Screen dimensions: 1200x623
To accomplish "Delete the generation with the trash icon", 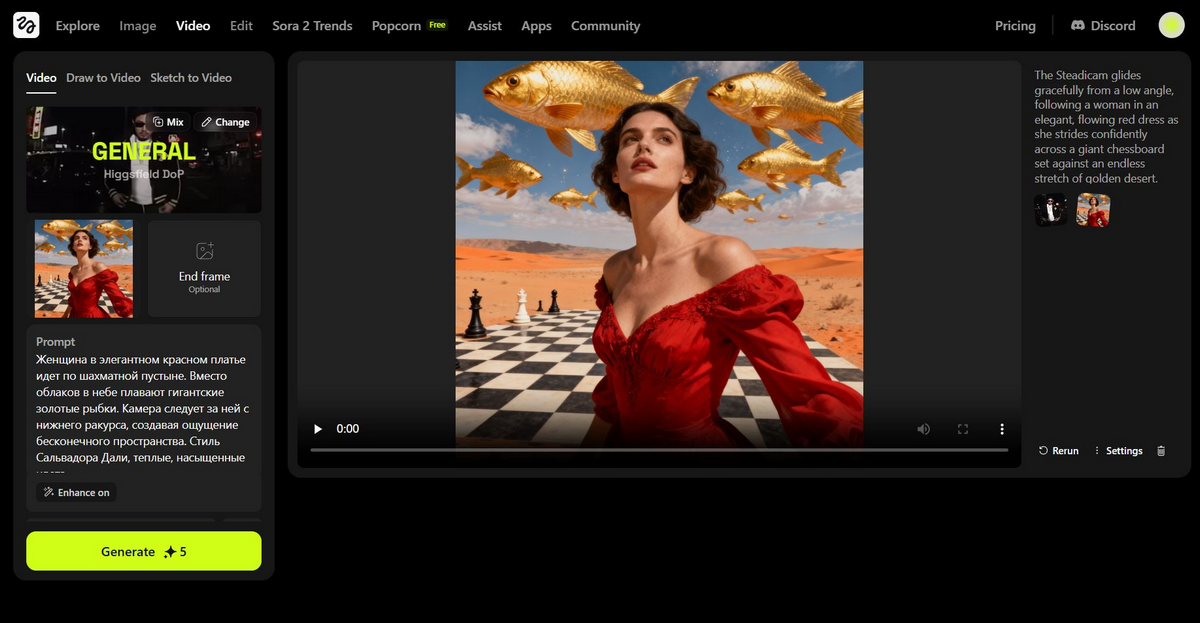I will tap(1161, 451).
